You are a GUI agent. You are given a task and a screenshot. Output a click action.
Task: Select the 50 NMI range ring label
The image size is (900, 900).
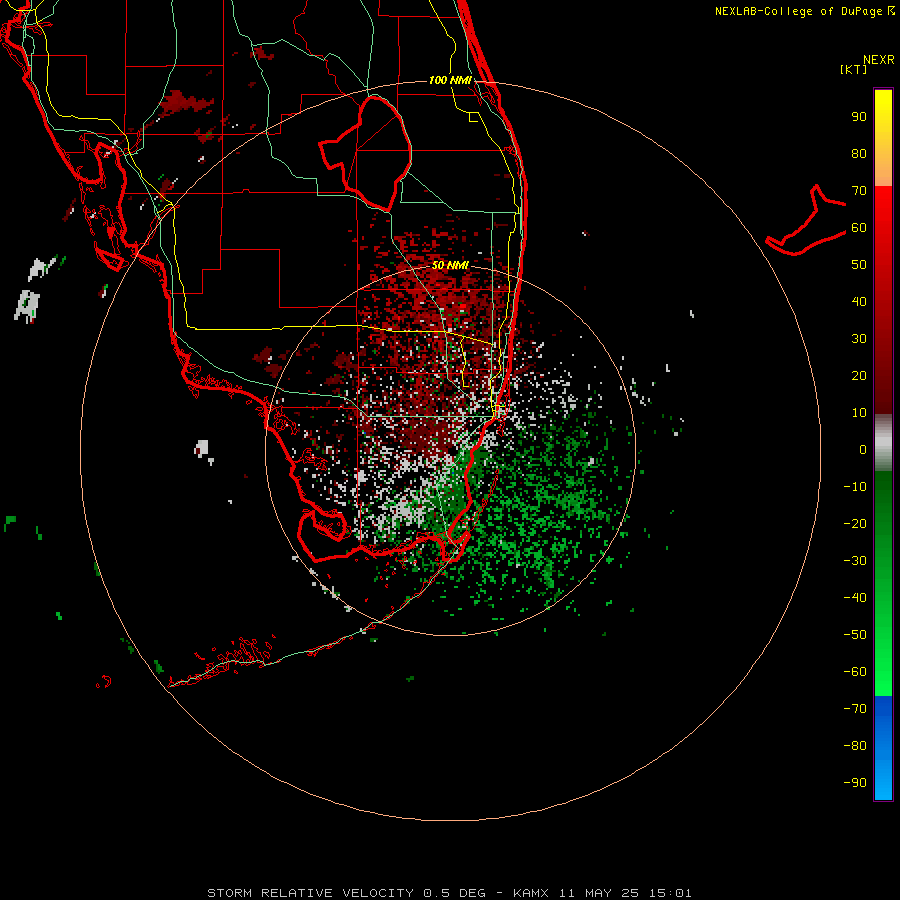point(450,265)
